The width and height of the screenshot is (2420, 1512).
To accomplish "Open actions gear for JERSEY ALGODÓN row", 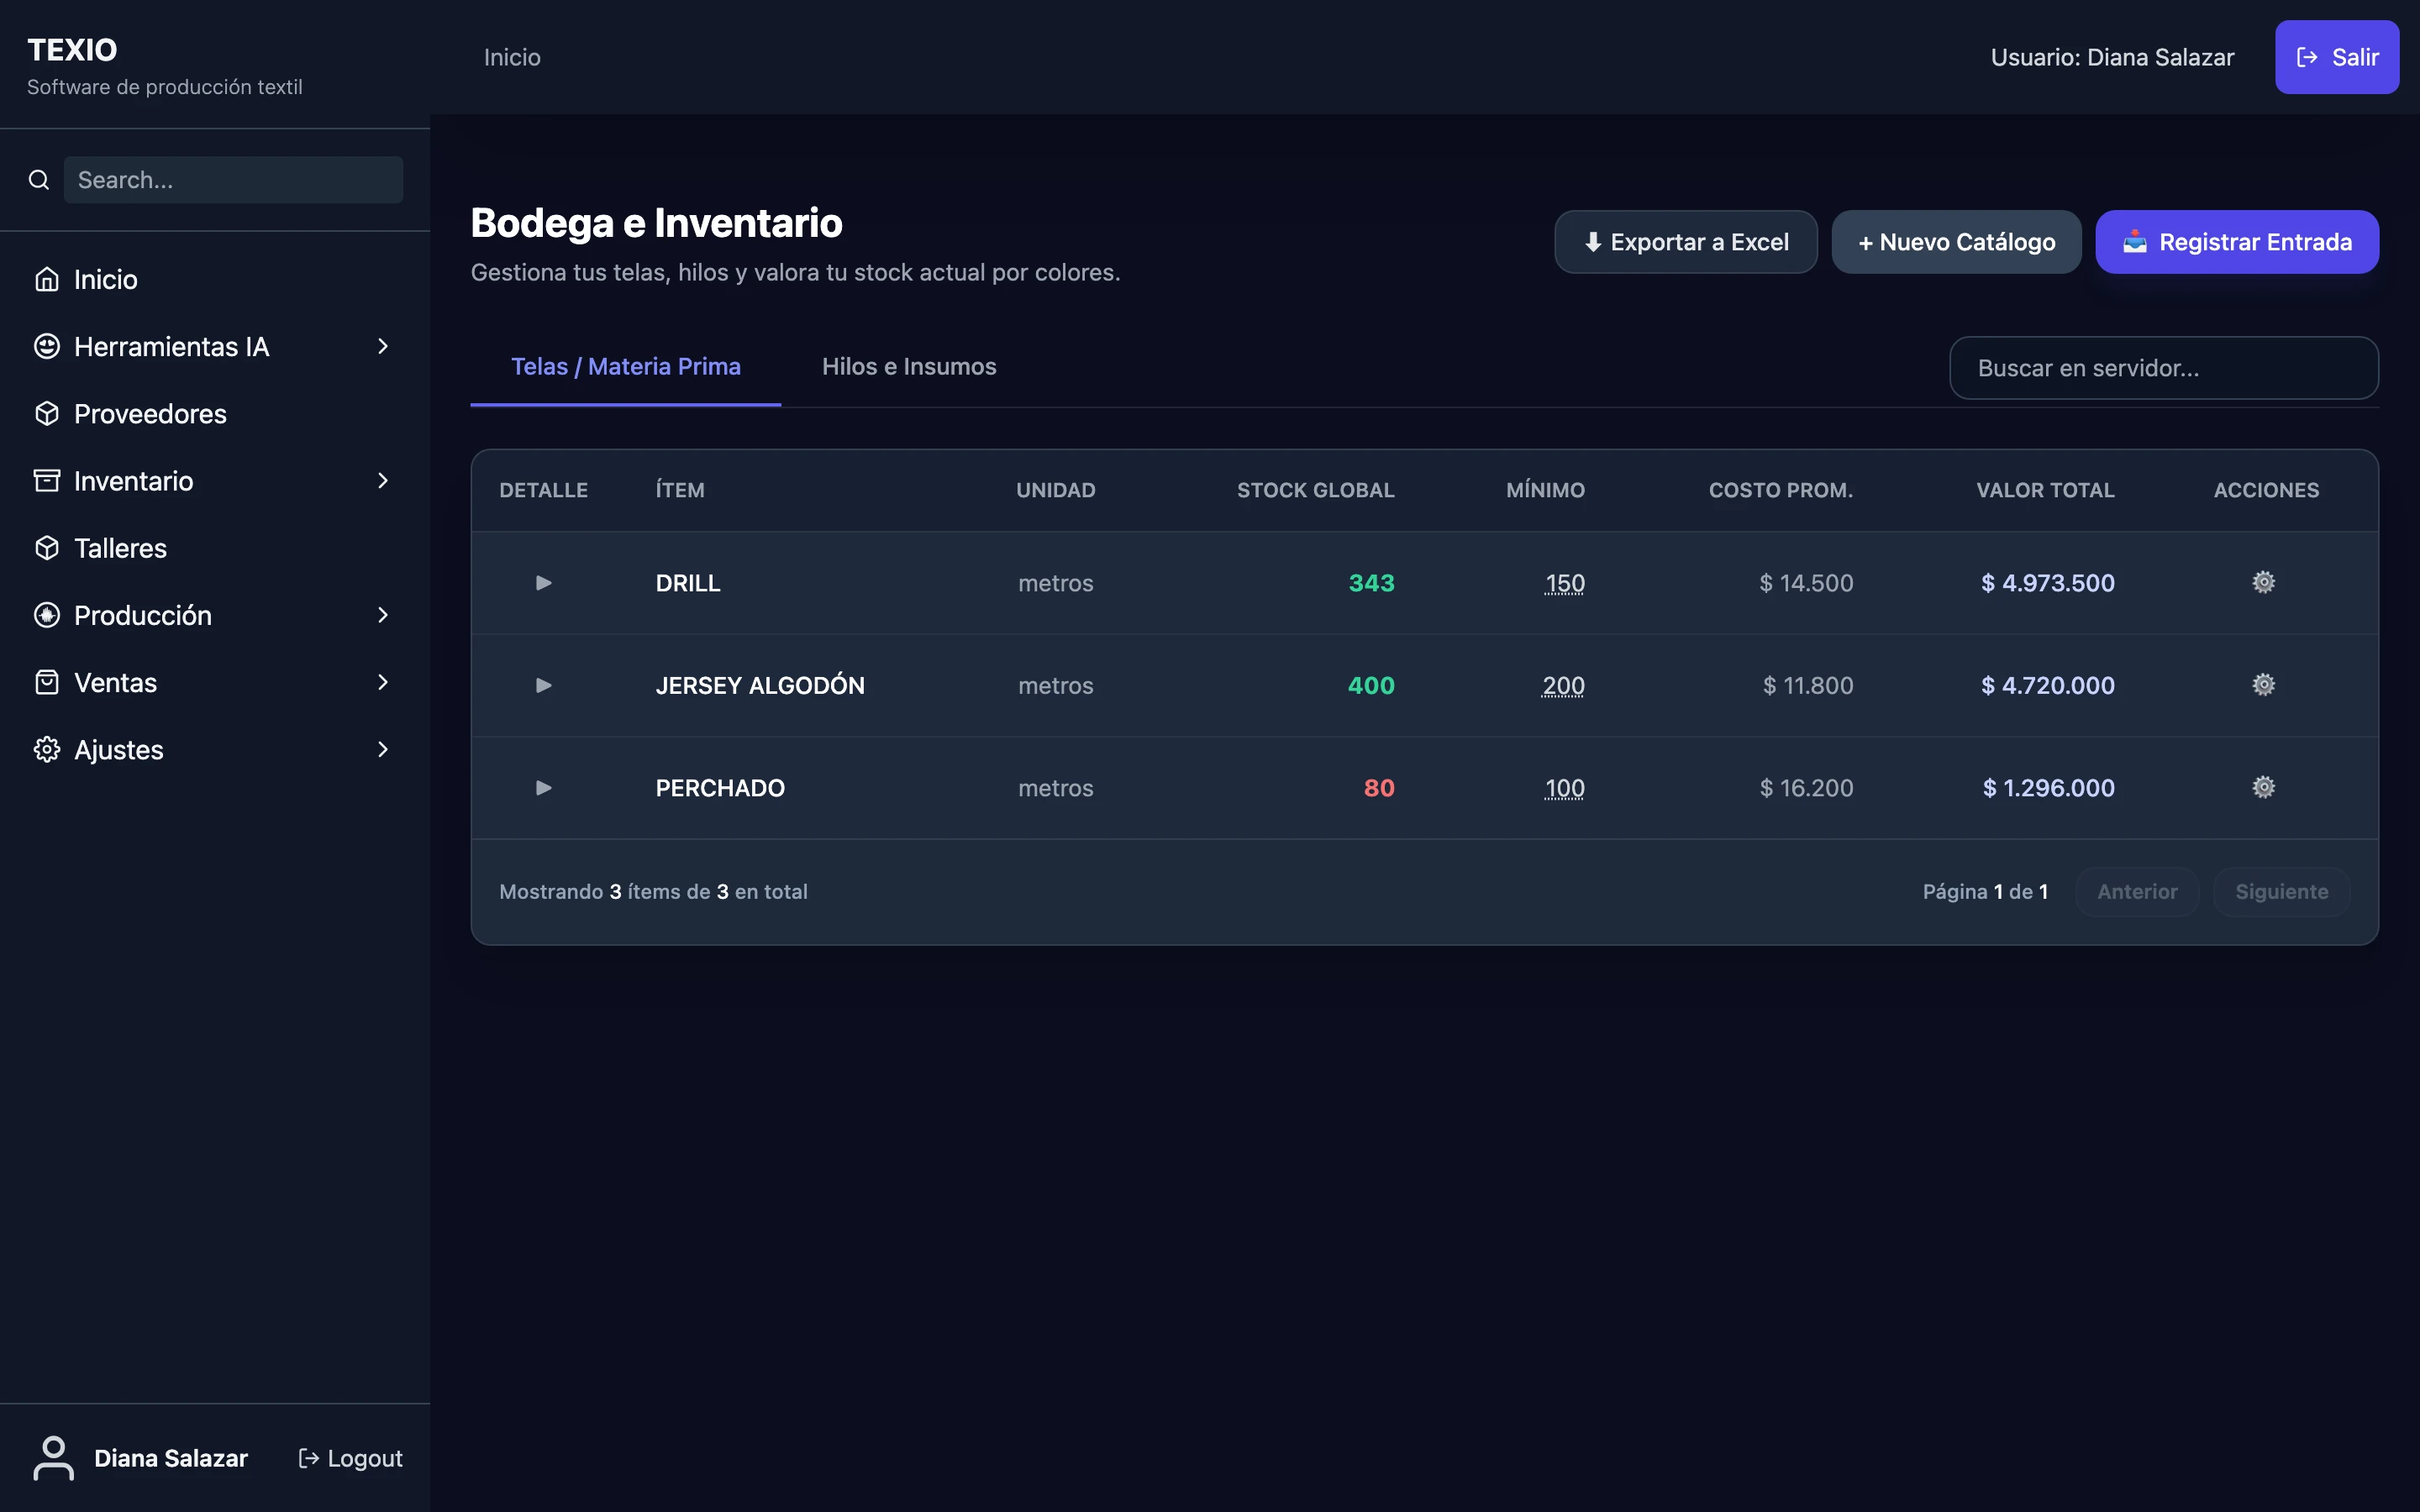I will tap(2264, 685).
